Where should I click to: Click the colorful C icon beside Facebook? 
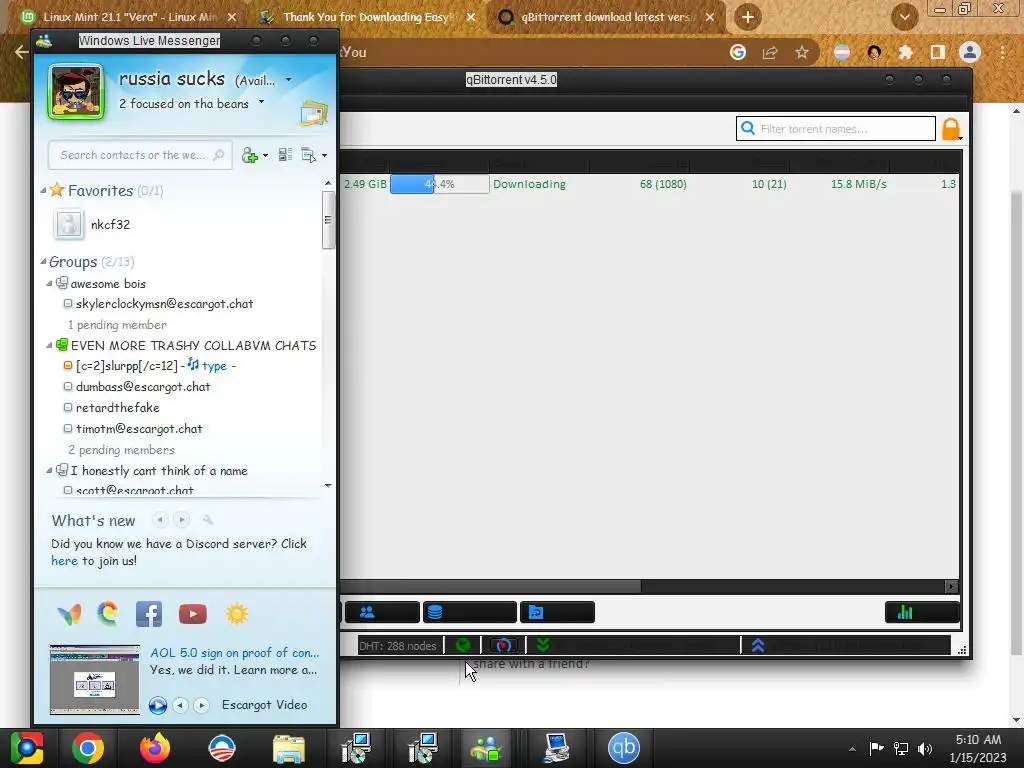coord(108,614)
